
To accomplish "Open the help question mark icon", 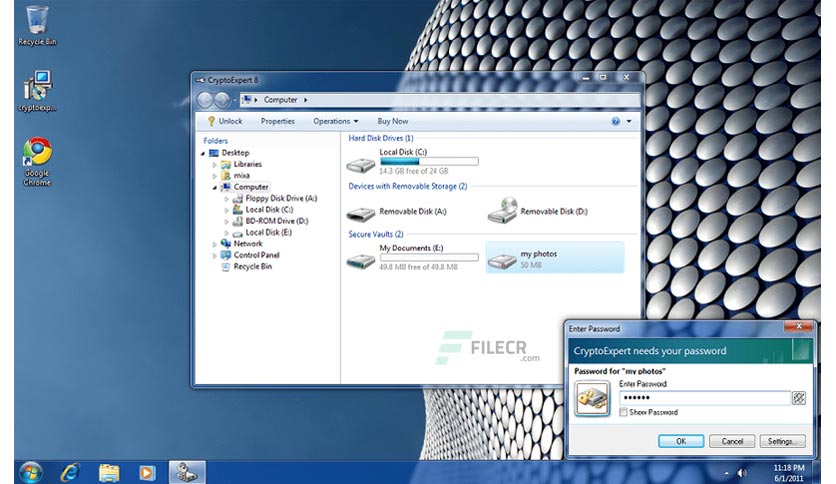I will tap(615, 122).
